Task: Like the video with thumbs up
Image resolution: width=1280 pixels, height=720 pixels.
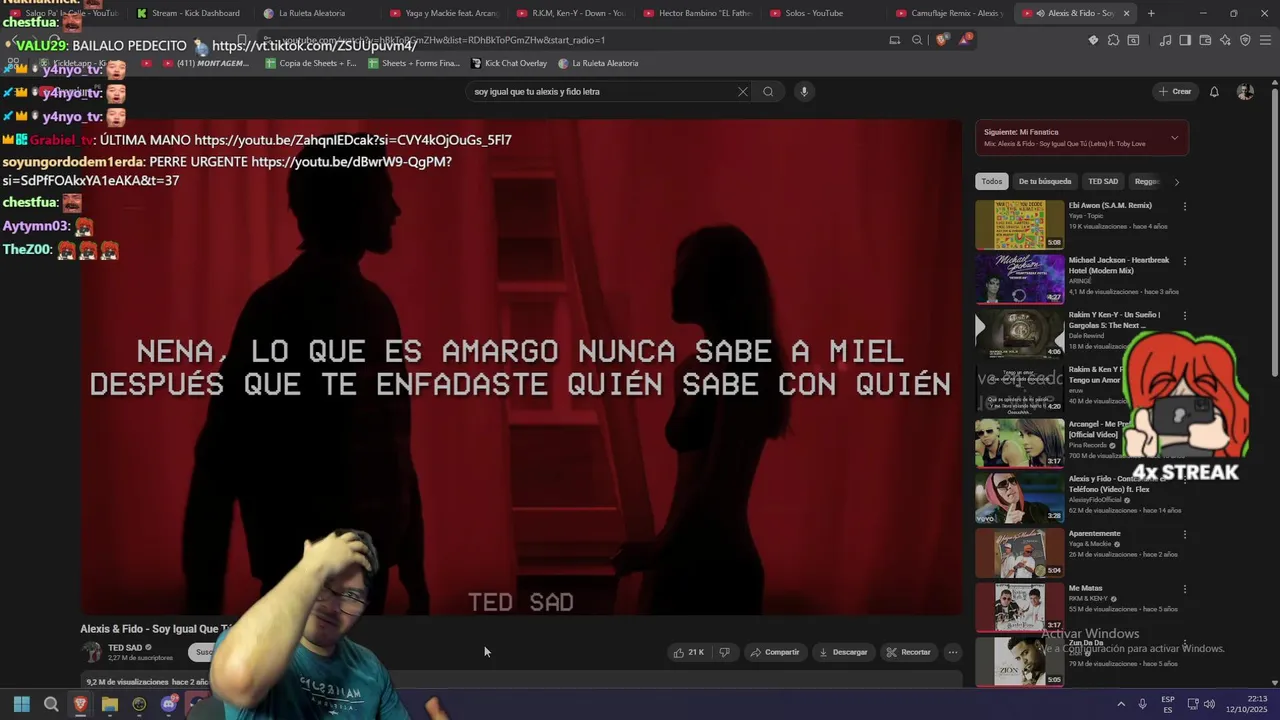Action: (689, 652)
